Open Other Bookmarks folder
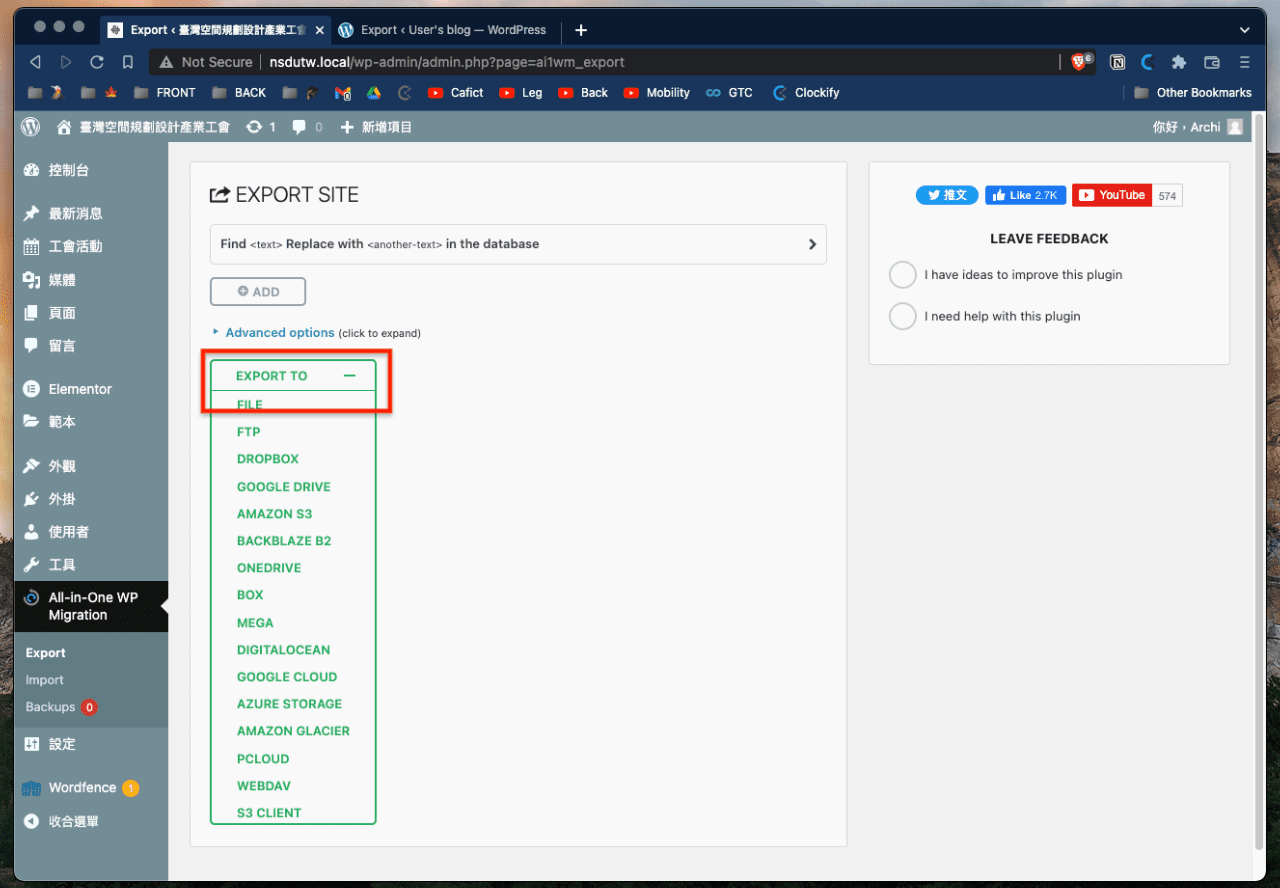The image size is (1280, 888). pyautogui.click(x=1193, y=93)
